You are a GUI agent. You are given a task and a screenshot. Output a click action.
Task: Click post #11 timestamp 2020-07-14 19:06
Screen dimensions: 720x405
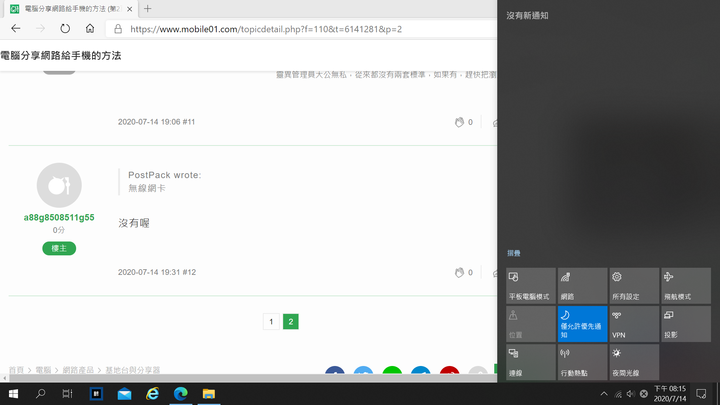point(149,122)
